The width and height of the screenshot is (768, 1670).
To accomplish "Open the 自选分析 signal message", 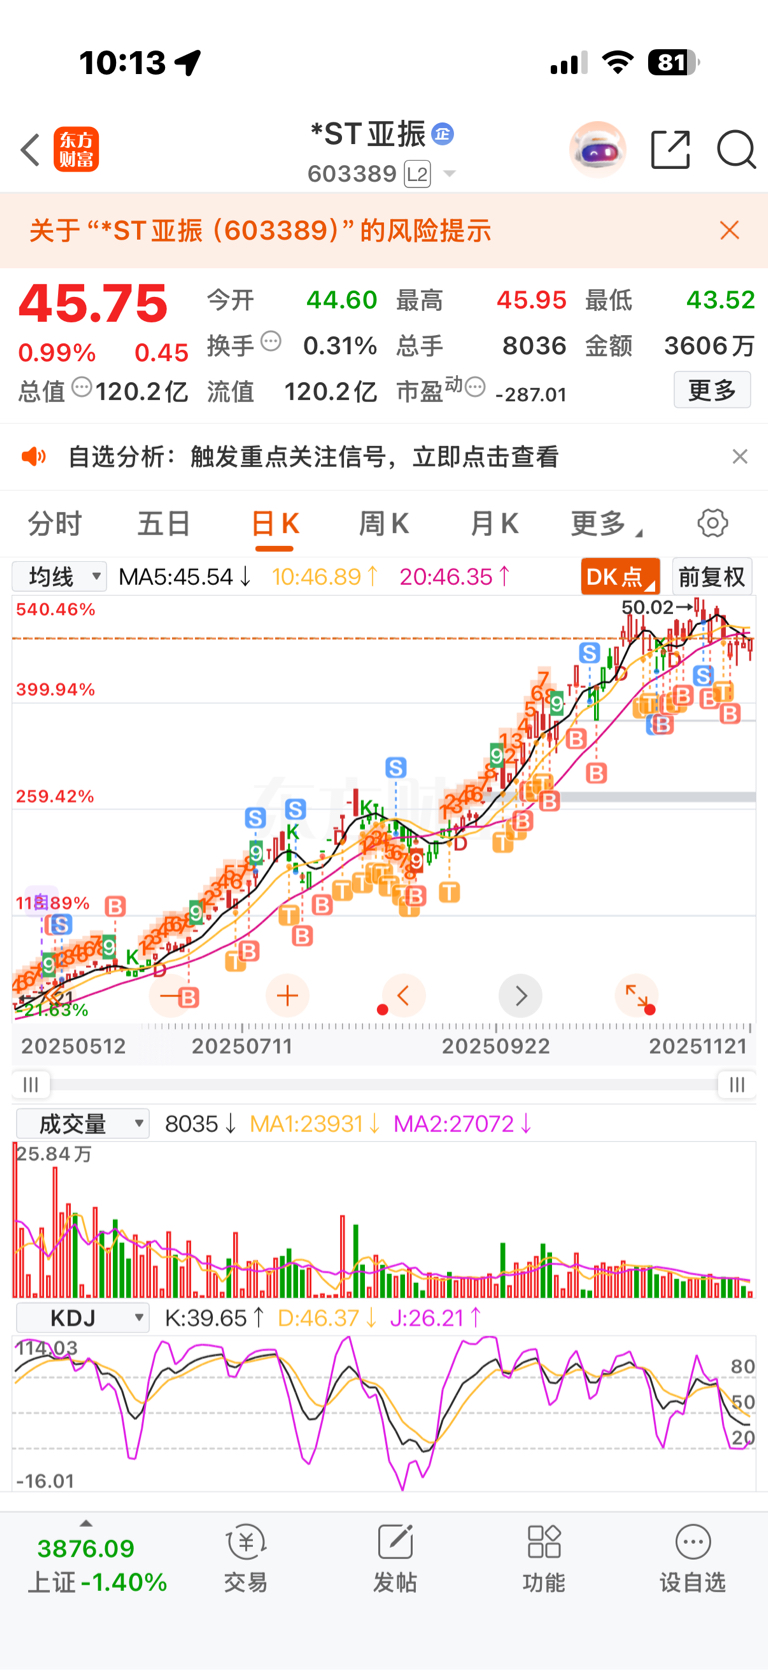I will [313, 457].
